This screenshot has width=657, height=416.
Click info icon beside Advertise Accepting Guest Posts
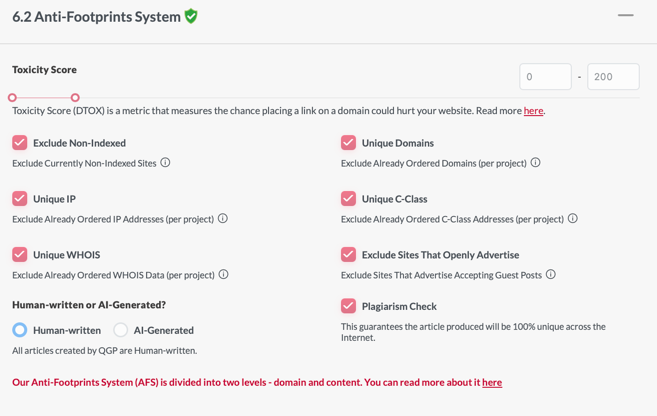tap(551, 274)
